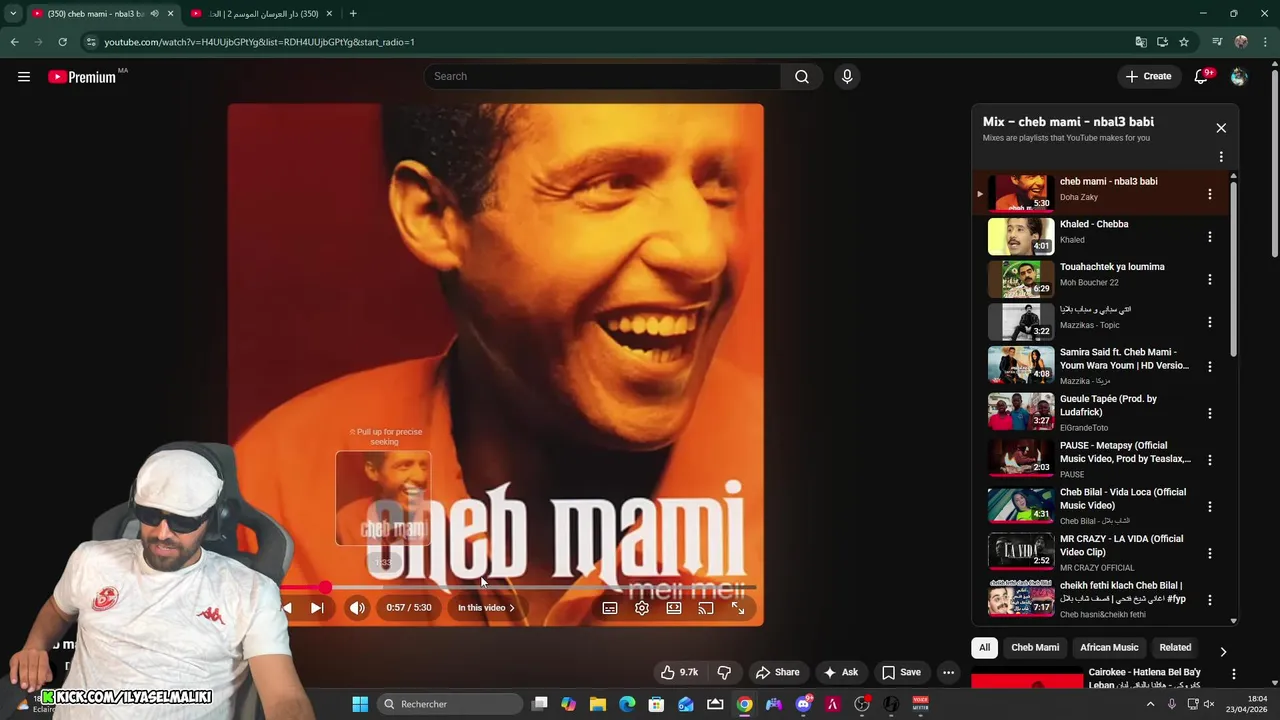
Task: Go back in Chrome history
Action: [x=14, y=42]
